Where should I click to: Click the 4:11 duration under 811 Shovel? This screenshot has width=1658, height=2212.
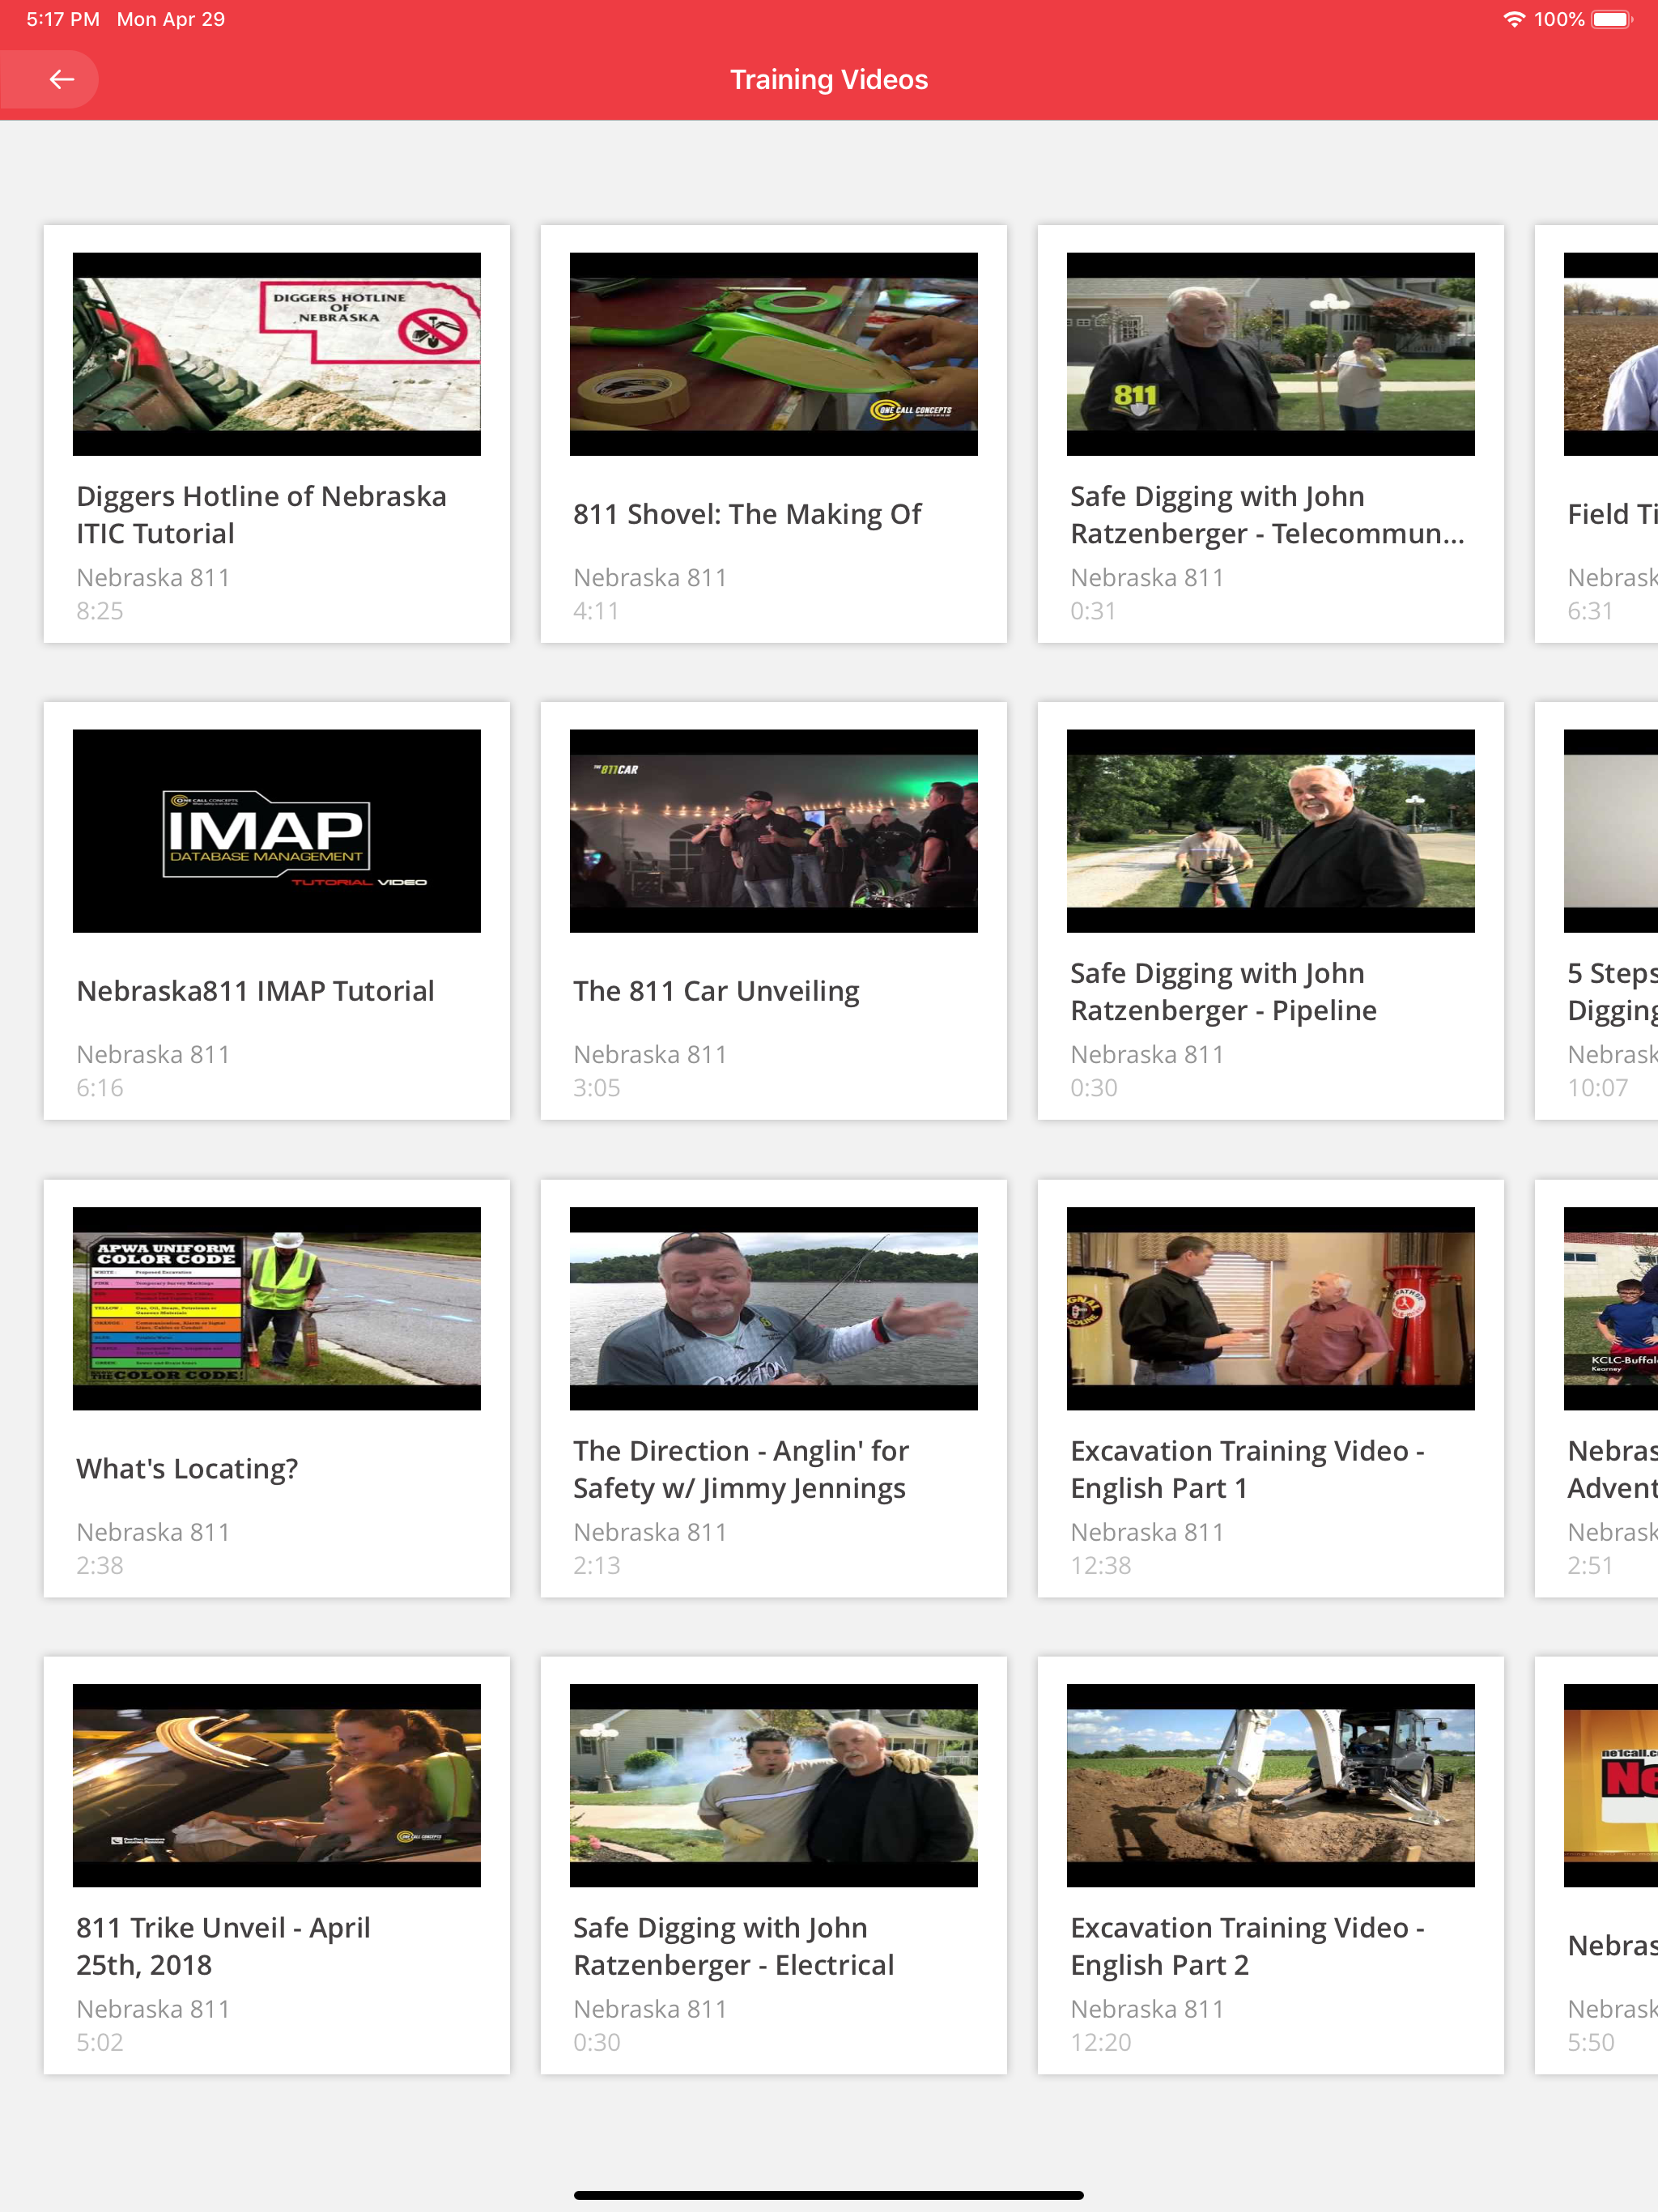point(596,611)
